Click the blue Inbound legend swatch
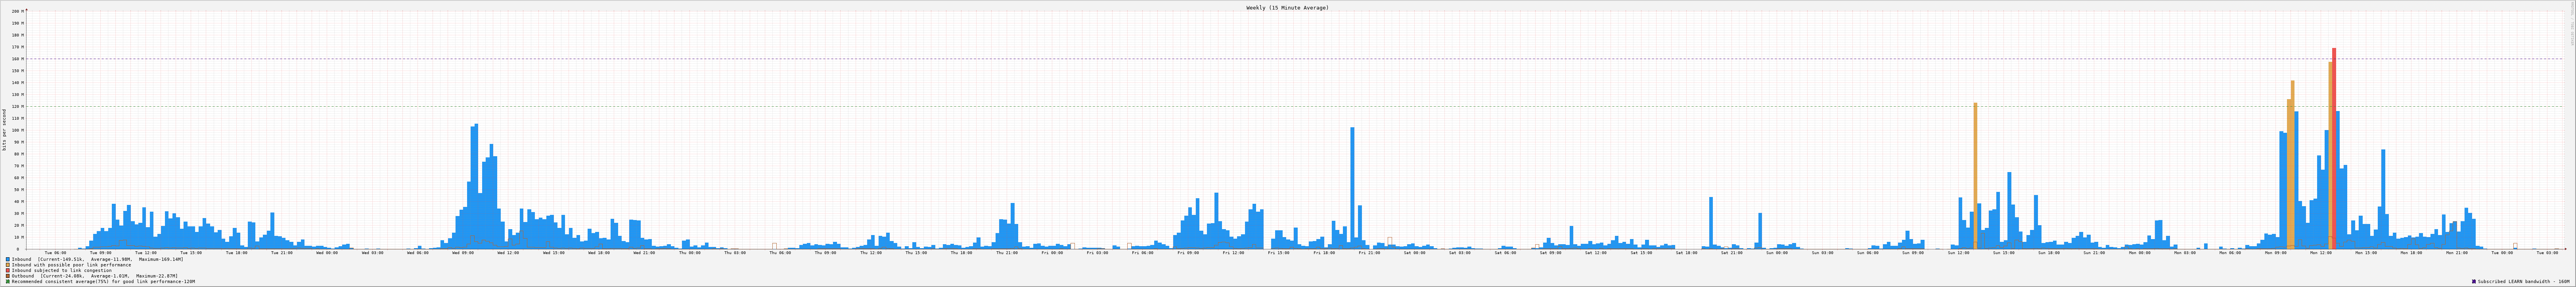Screen dimensions: 2576x287 click(8, 259)
